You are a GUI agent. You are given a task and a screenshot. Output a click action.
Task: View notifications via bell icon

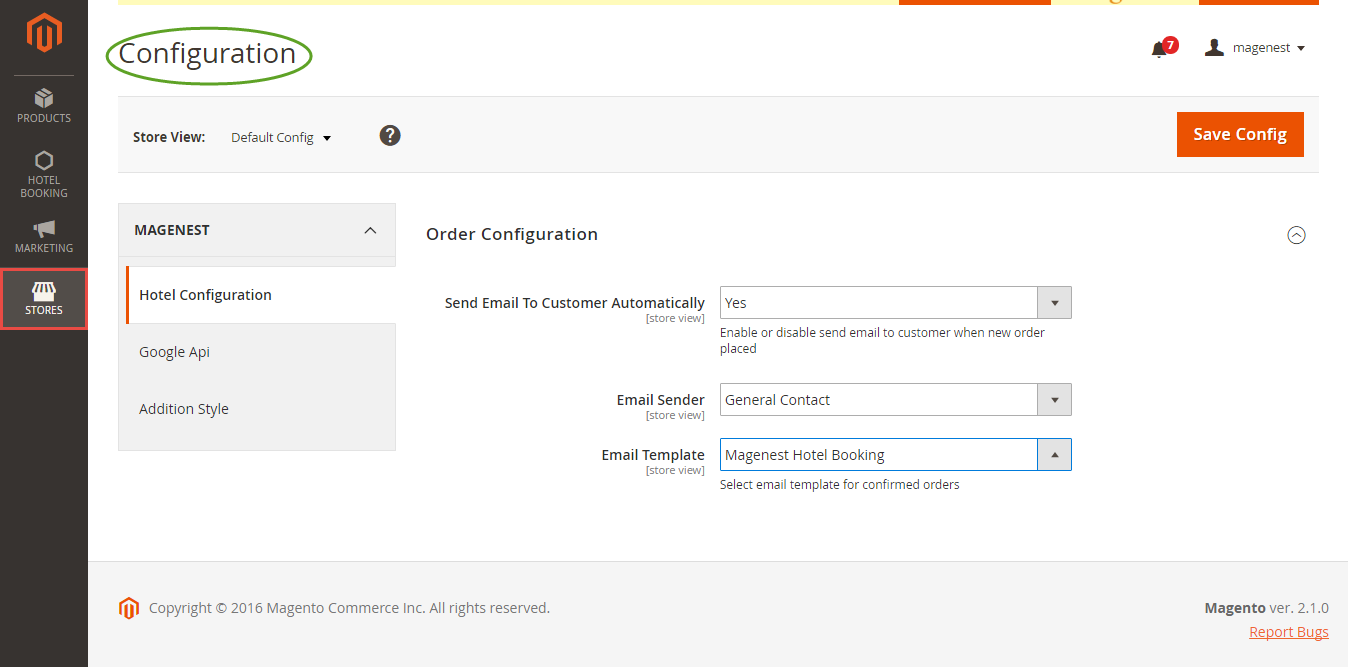point(1159,49)
